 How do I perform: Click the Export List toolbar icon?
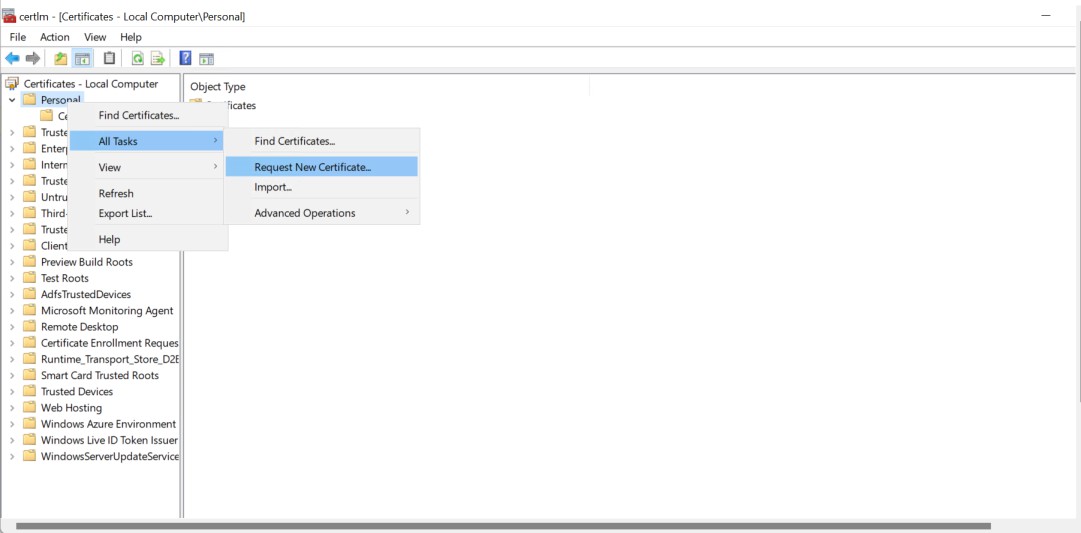coord(158,59)
